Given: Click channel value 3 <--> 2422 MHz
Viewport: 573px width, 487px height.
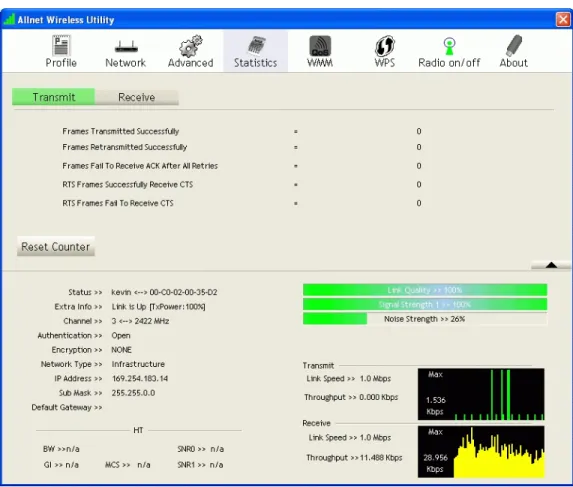Looking at the screenshot, I should click(x=140, y=321).
